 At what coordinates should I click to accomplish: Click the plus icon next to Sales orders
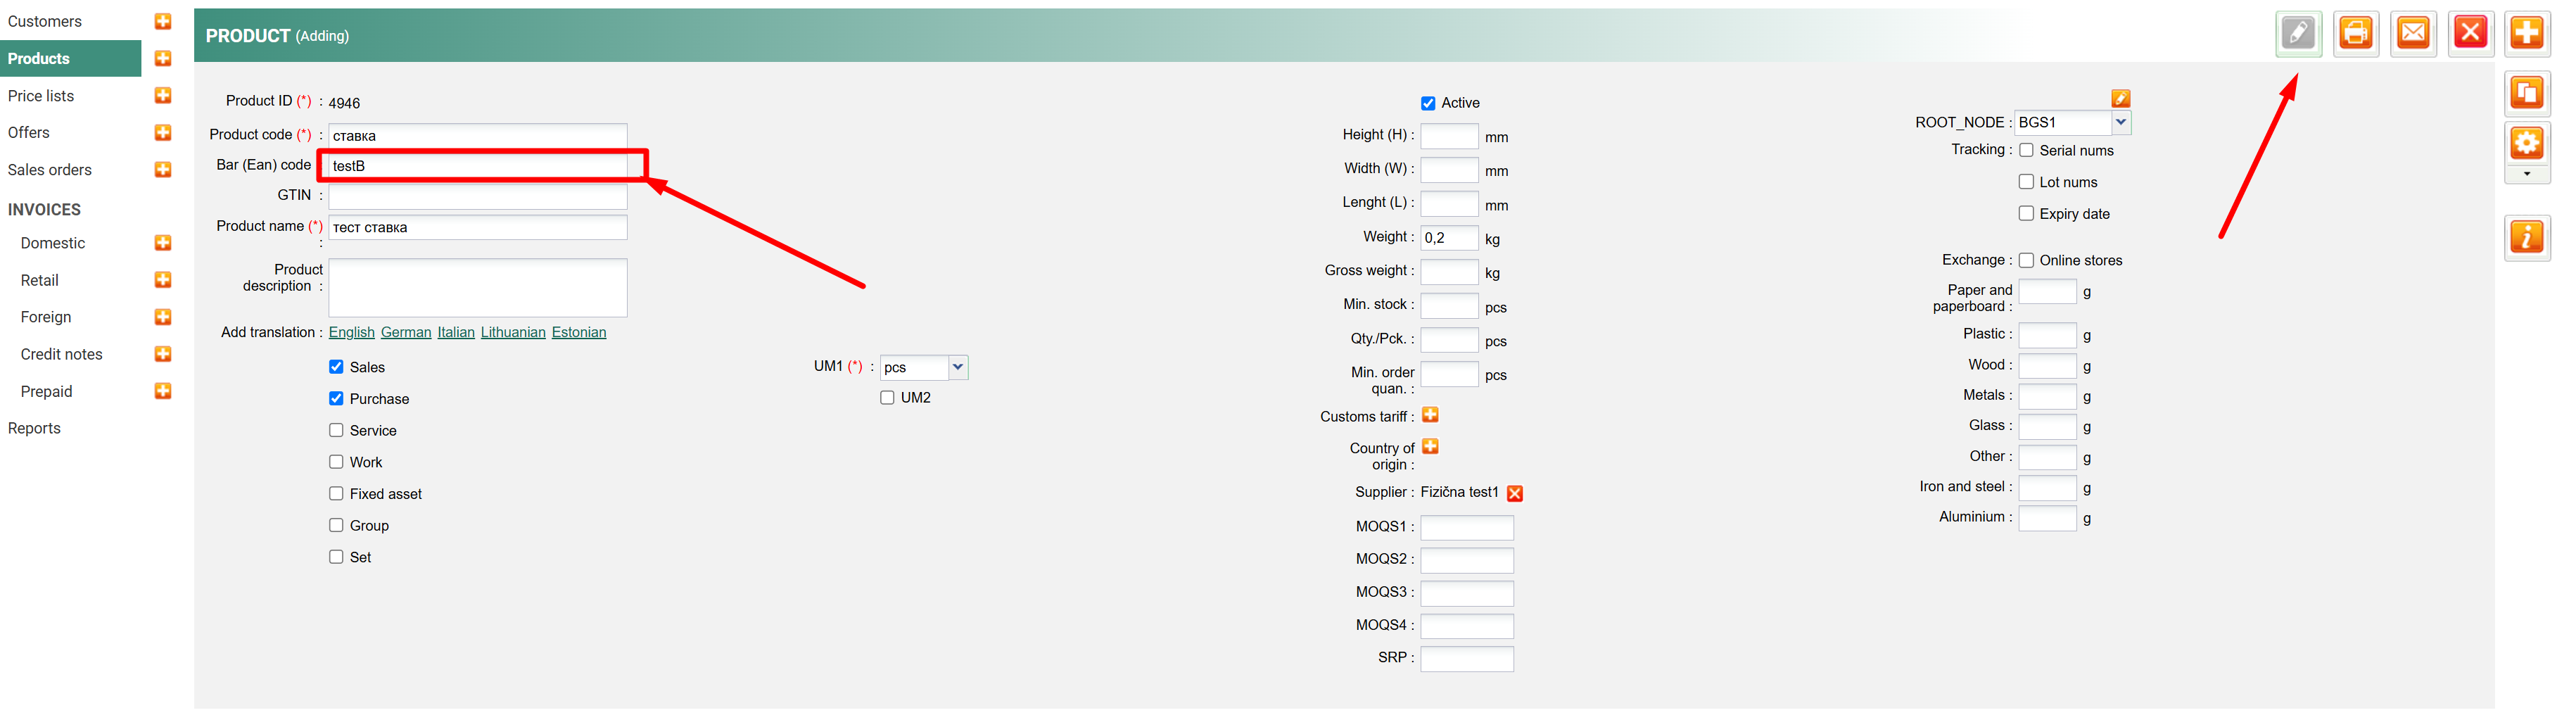pyautogui.click(x=163, y=169)
